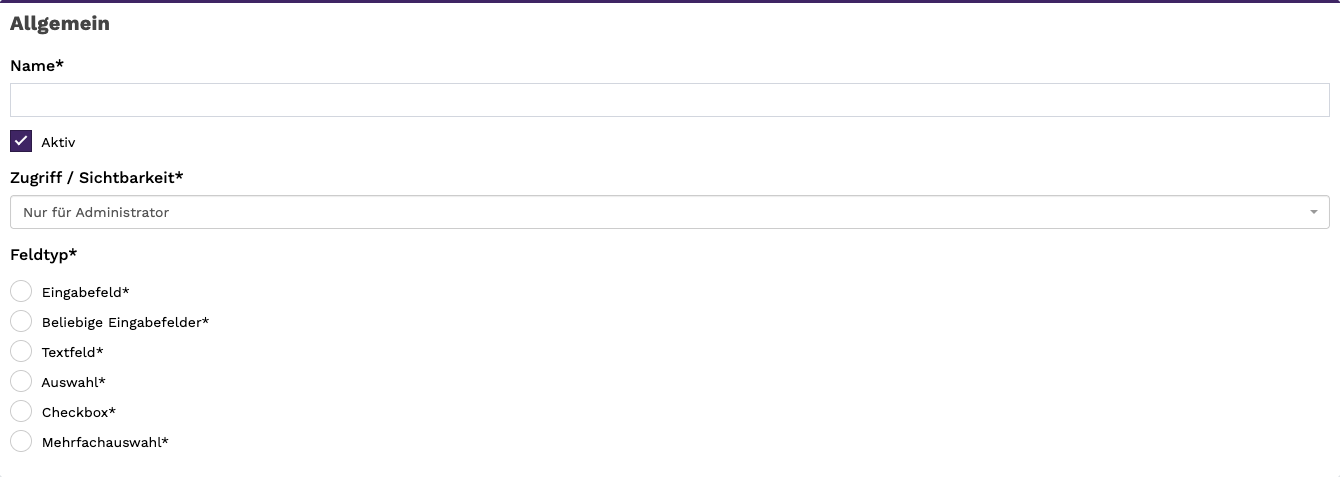Click the 'Zugriff / Sichtbarkeit*' label
Image resolution: width=1340 pixels, height=477 pixels.
tap(97, 178)
